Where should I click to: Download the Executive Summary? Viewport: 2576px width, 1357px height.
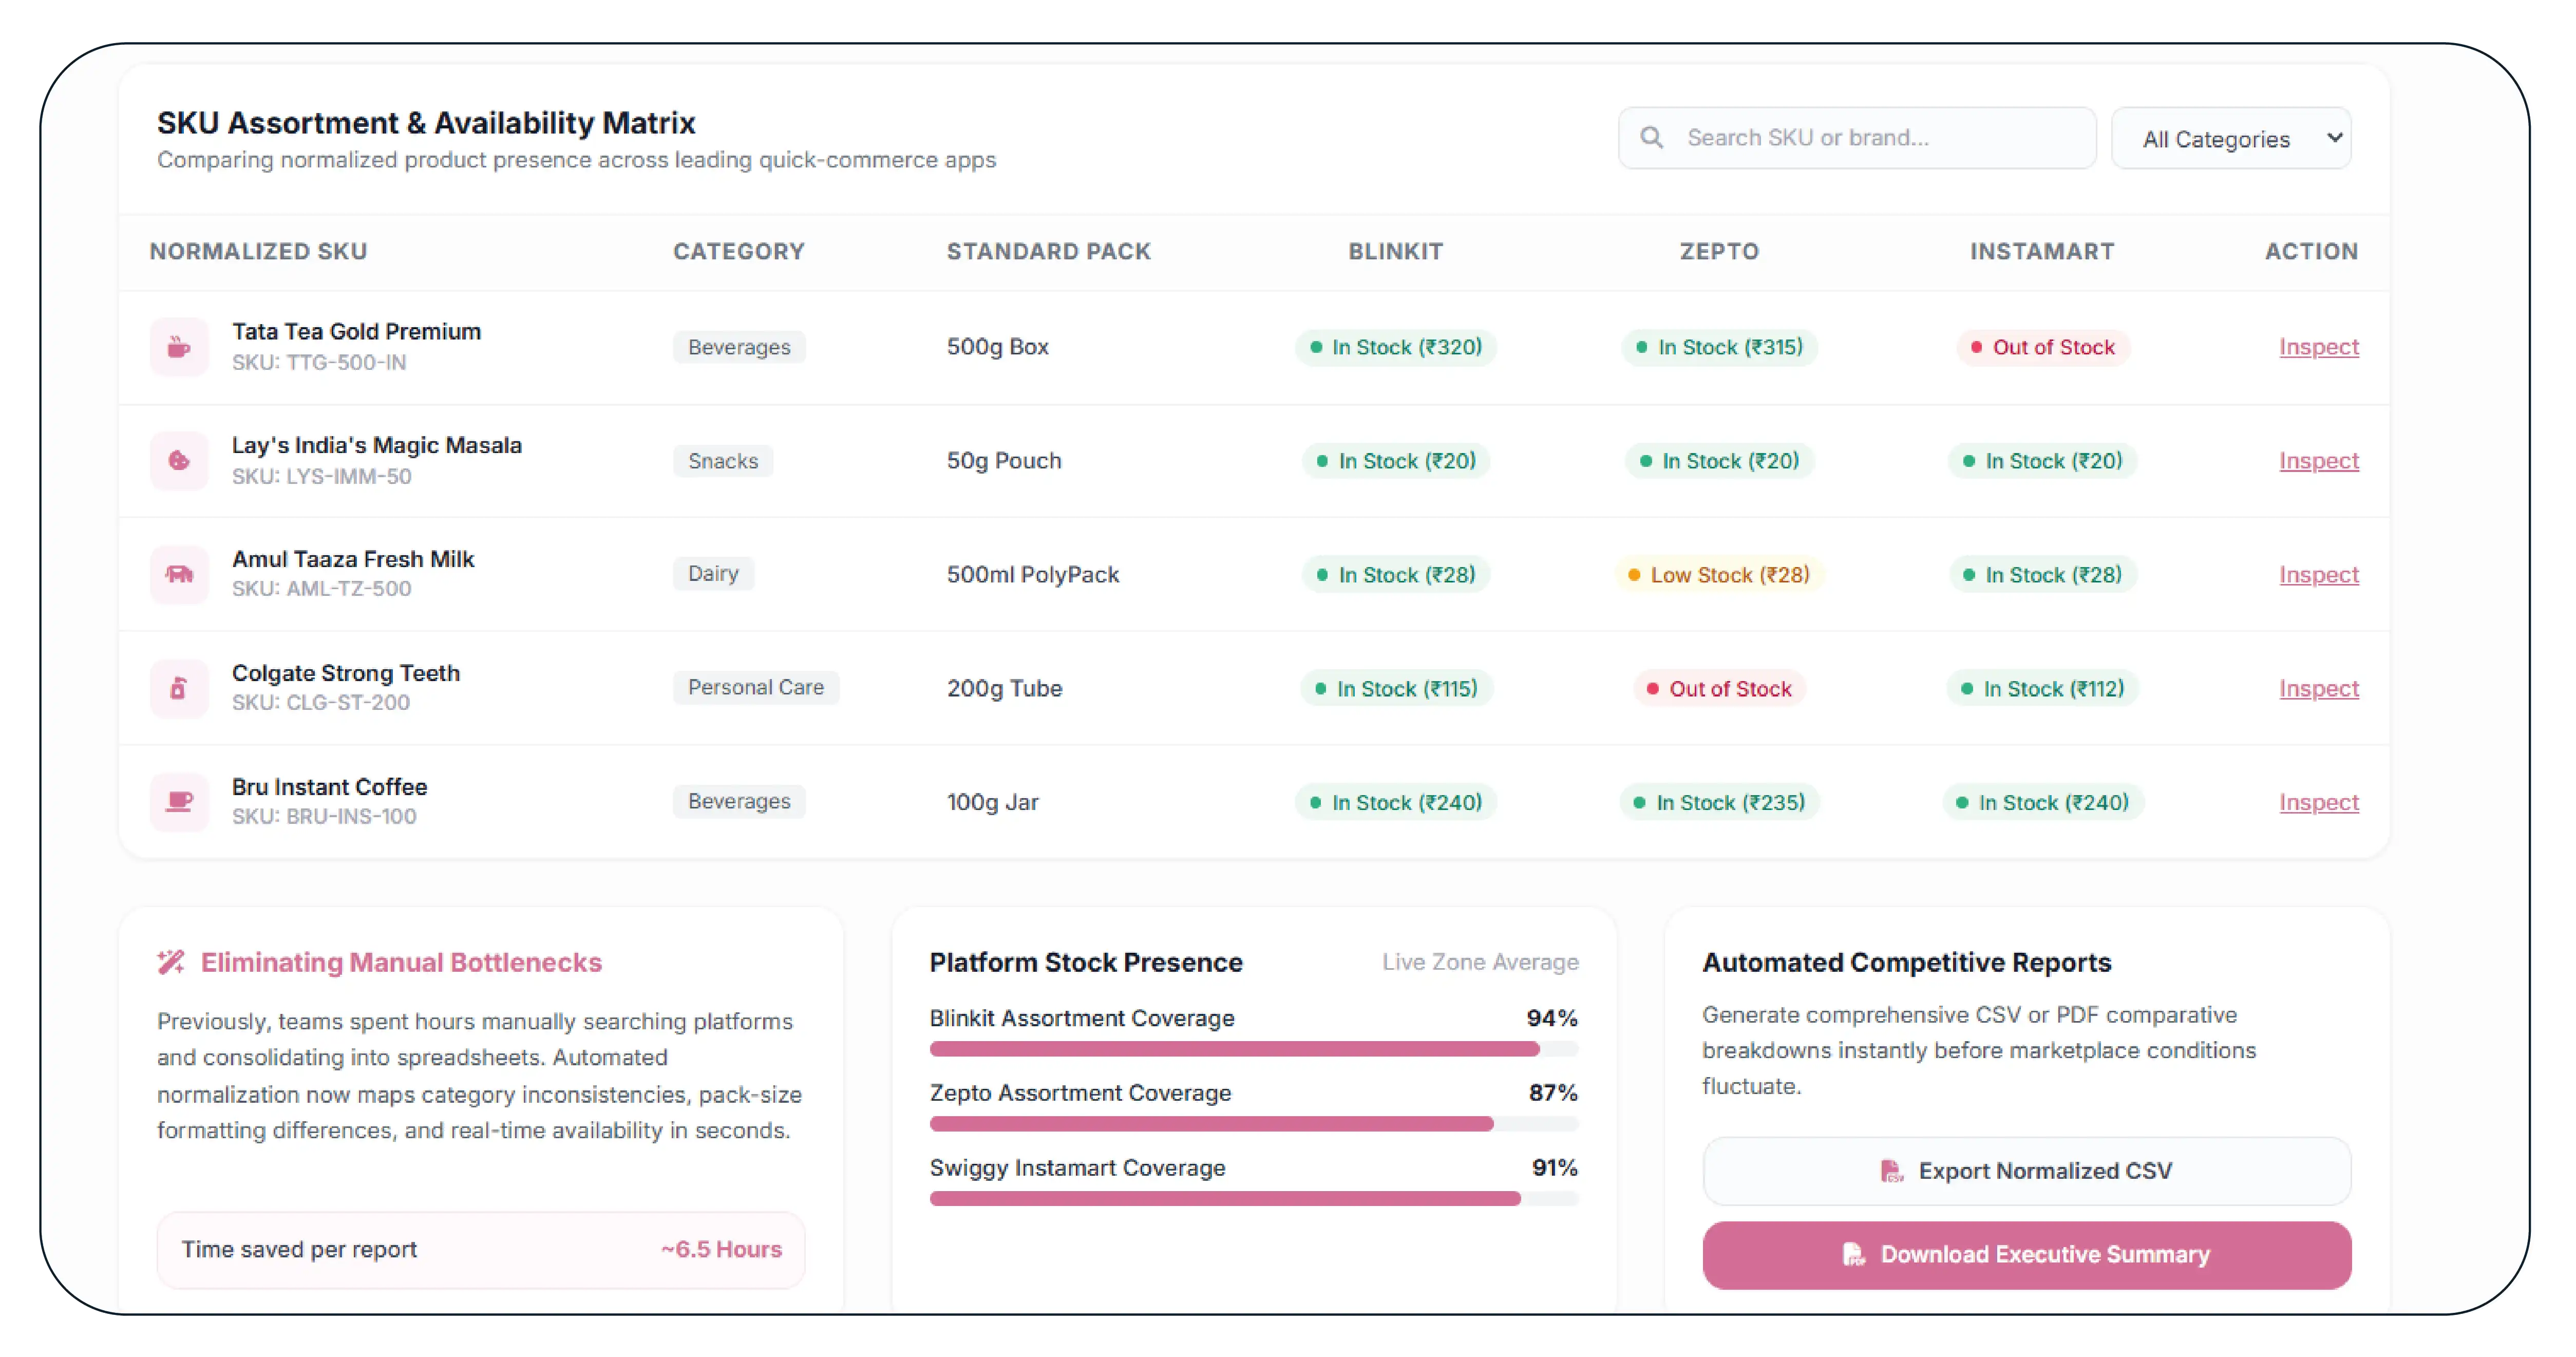[2027, 1255]
